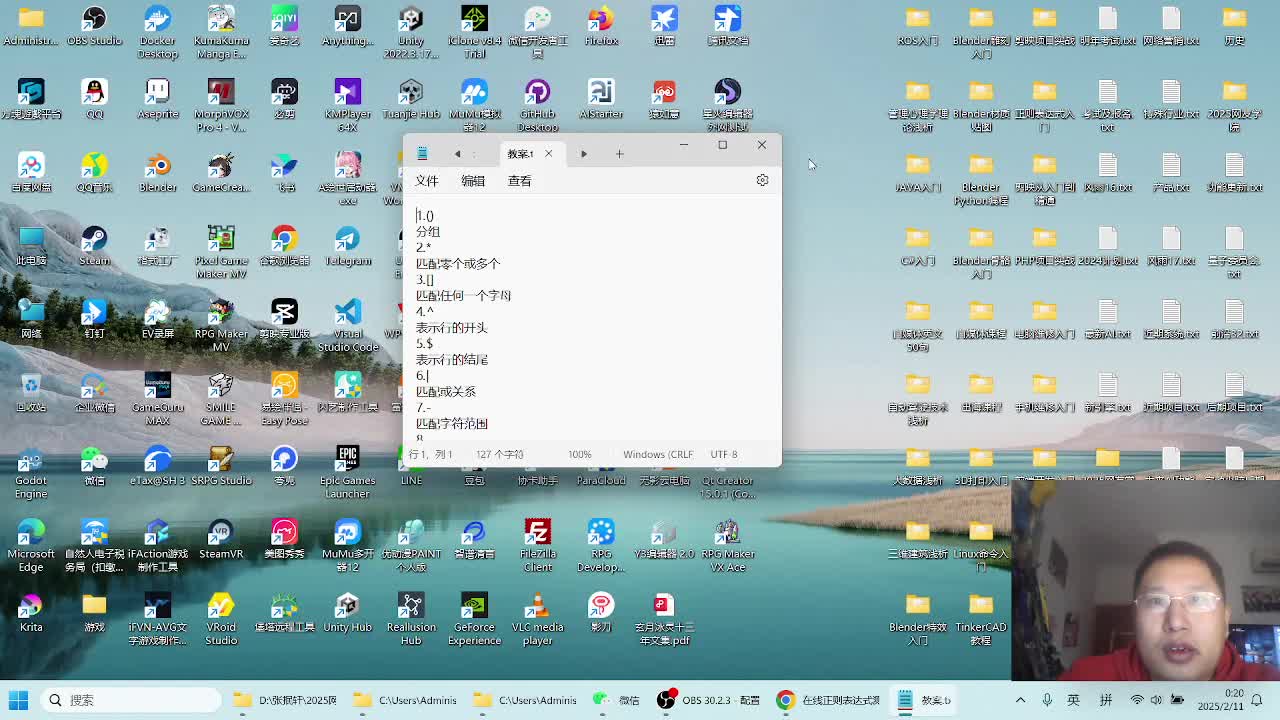Launch Blender from the desktop
Image resolution: width=1280 pixels, height=720 pixels.
coord(157,172)
